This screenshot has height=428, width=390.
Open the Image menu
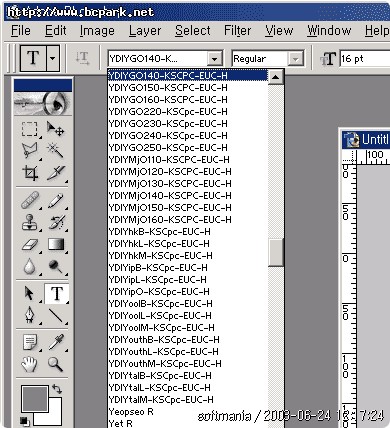click(x=97, y=31)
